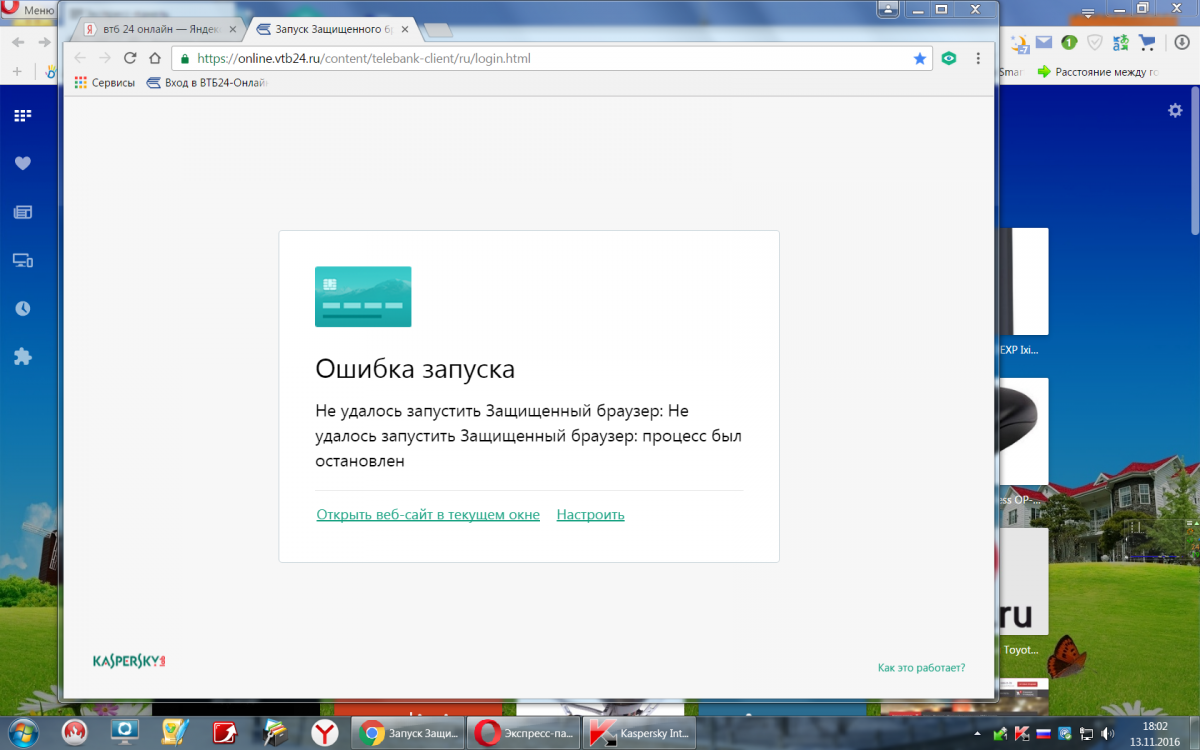The width and height of the screenshot is (1200, 750).
Task: Click the Chrome back arrow
Action: tap(80, 58)
